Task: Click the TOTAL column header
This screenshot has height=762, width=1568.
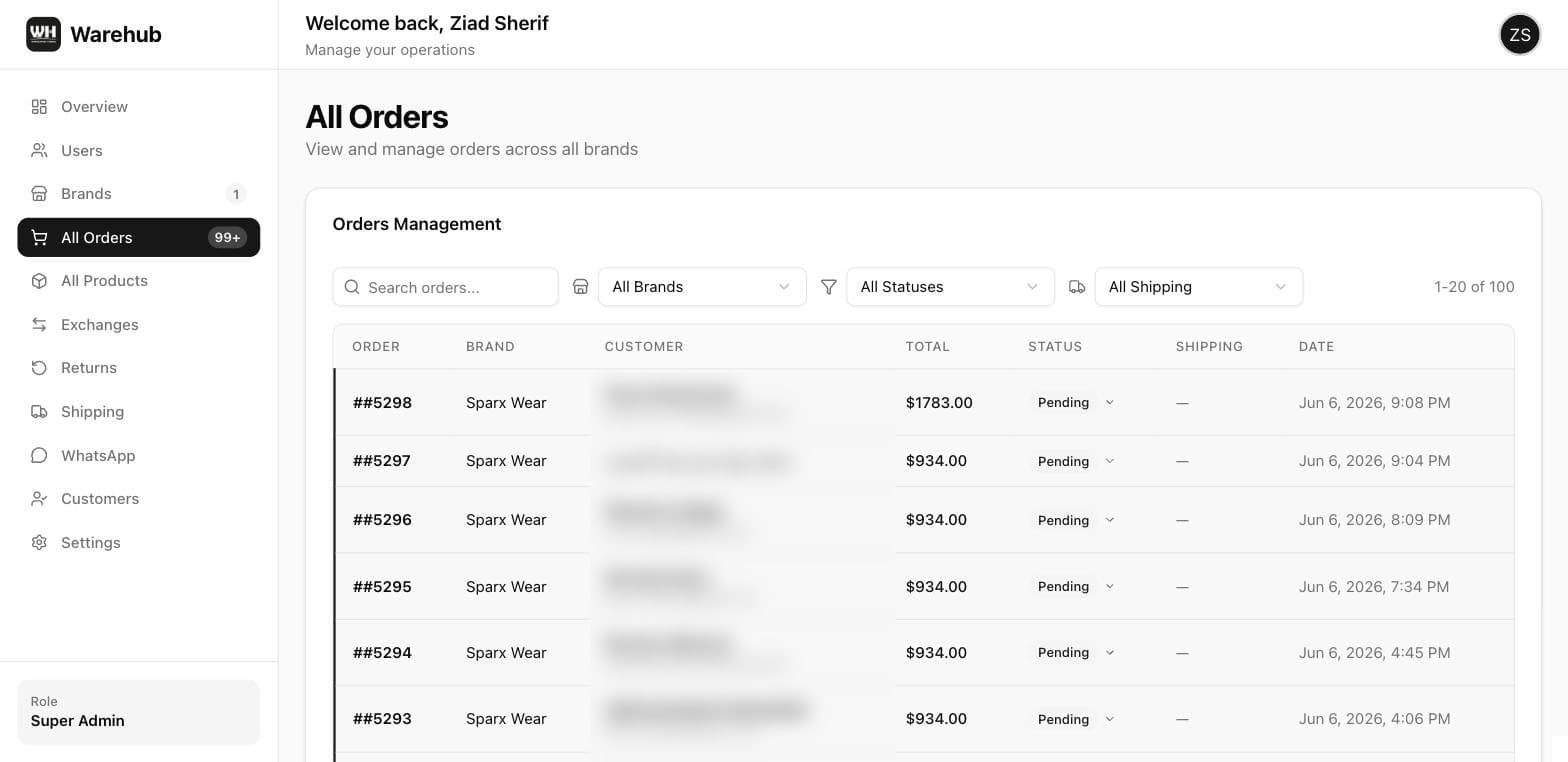Action: tap(928, 346)
